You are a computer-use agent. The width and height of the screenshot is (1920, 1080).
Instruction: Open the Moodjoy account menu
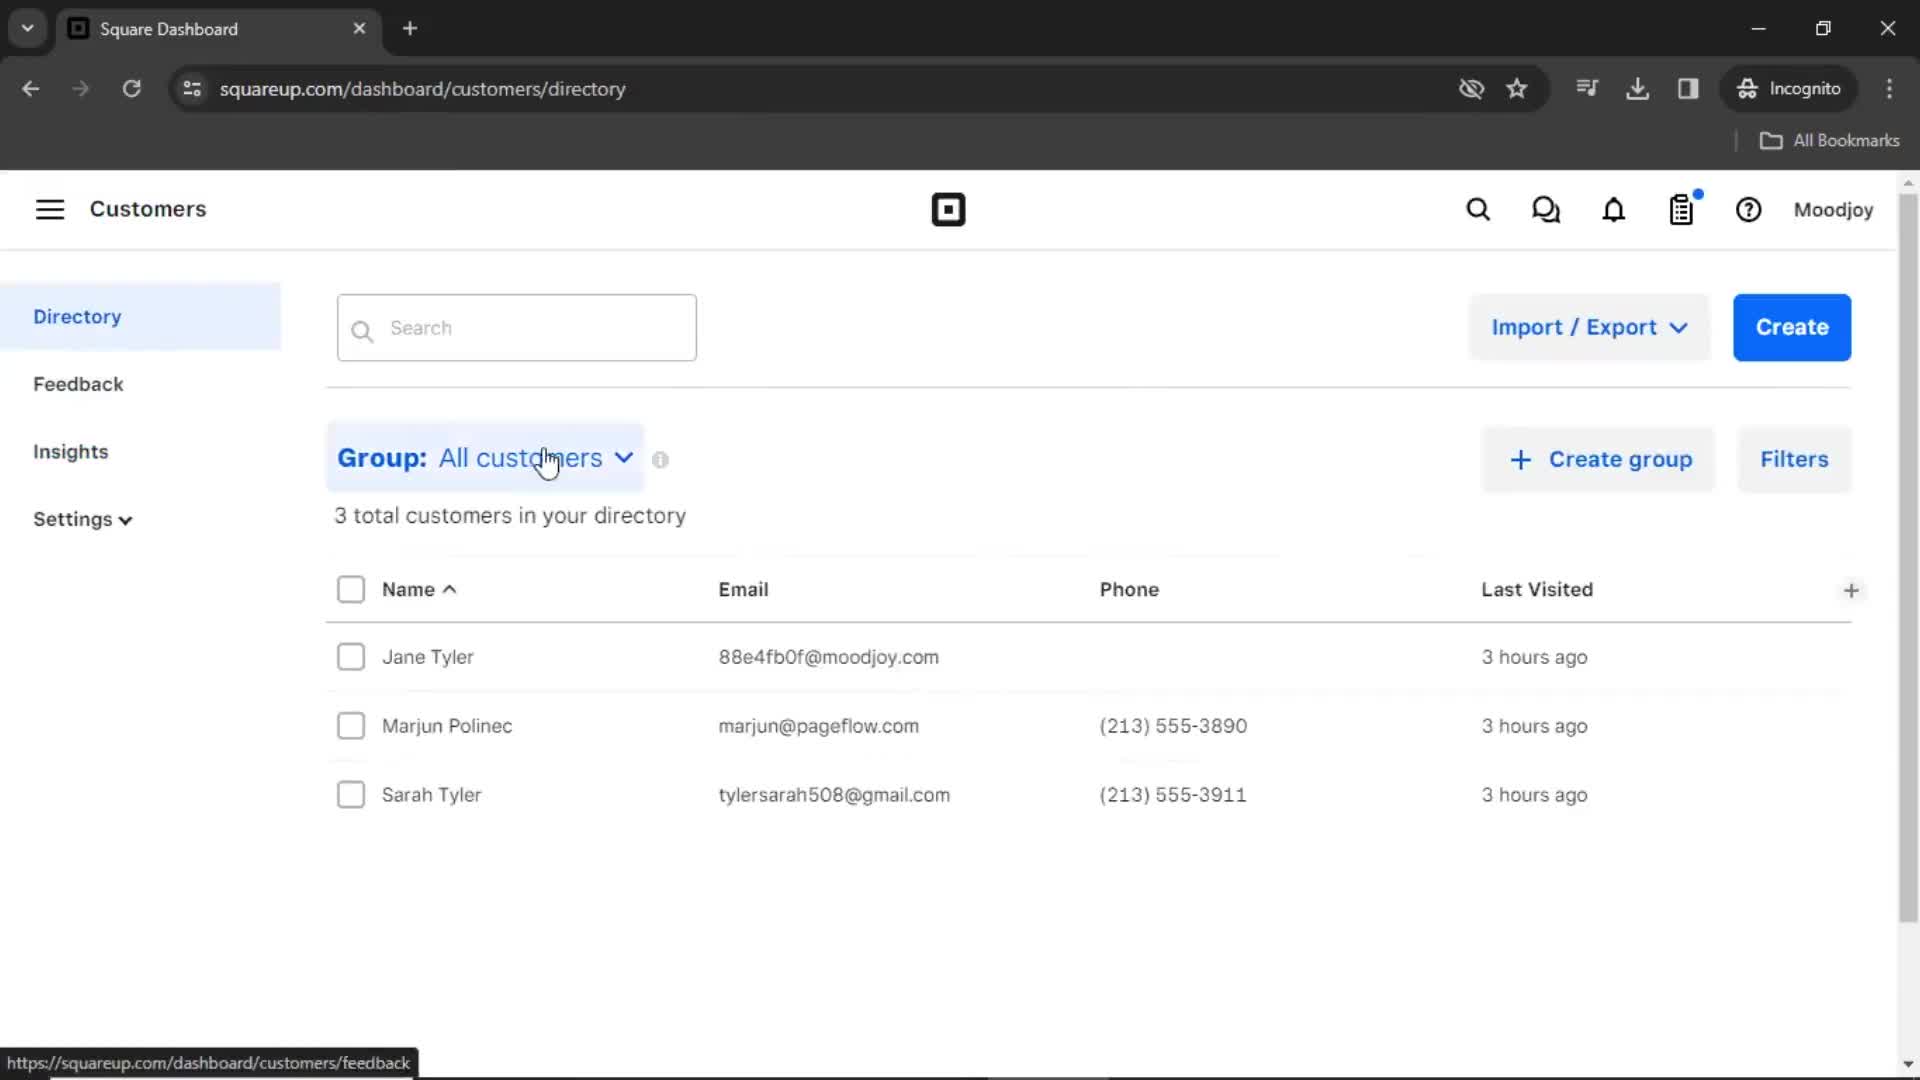pyautogui.click(x=1833, y=210)
